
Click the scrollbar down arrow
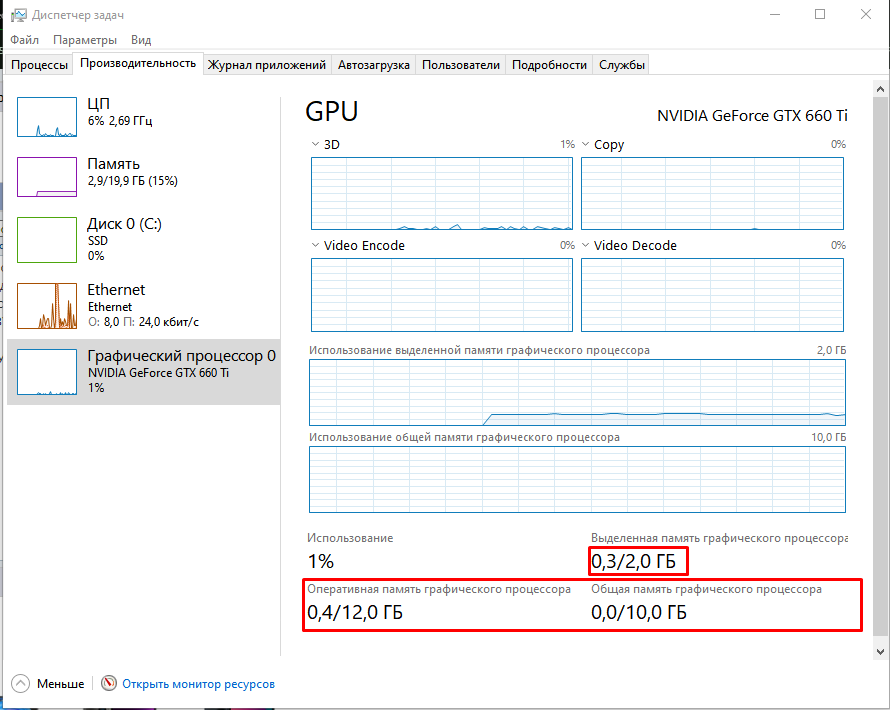880,652
